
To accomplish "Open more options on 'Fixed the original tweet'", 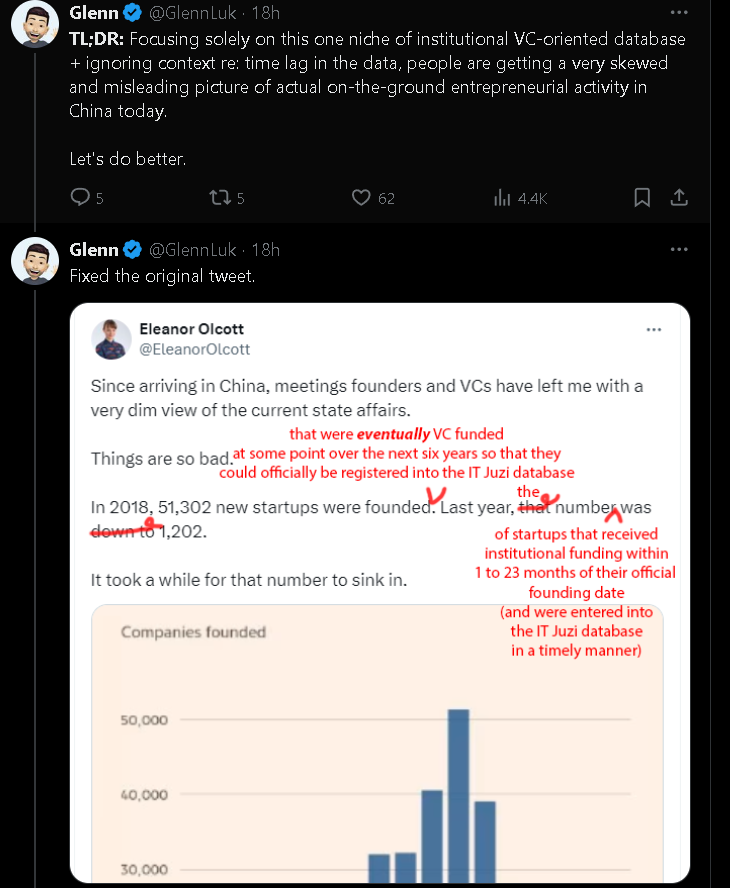I will point(679,249).
